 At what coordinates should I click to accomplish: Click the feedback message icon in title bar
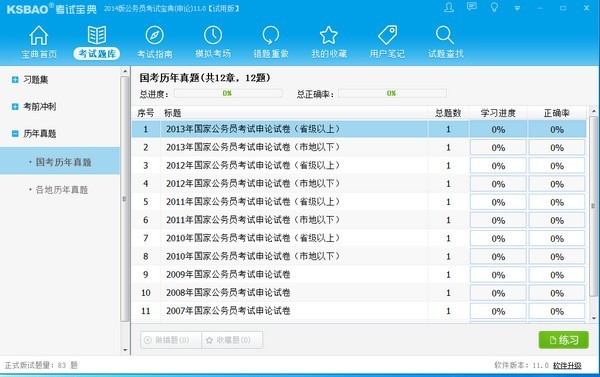(x=472, y=7)
